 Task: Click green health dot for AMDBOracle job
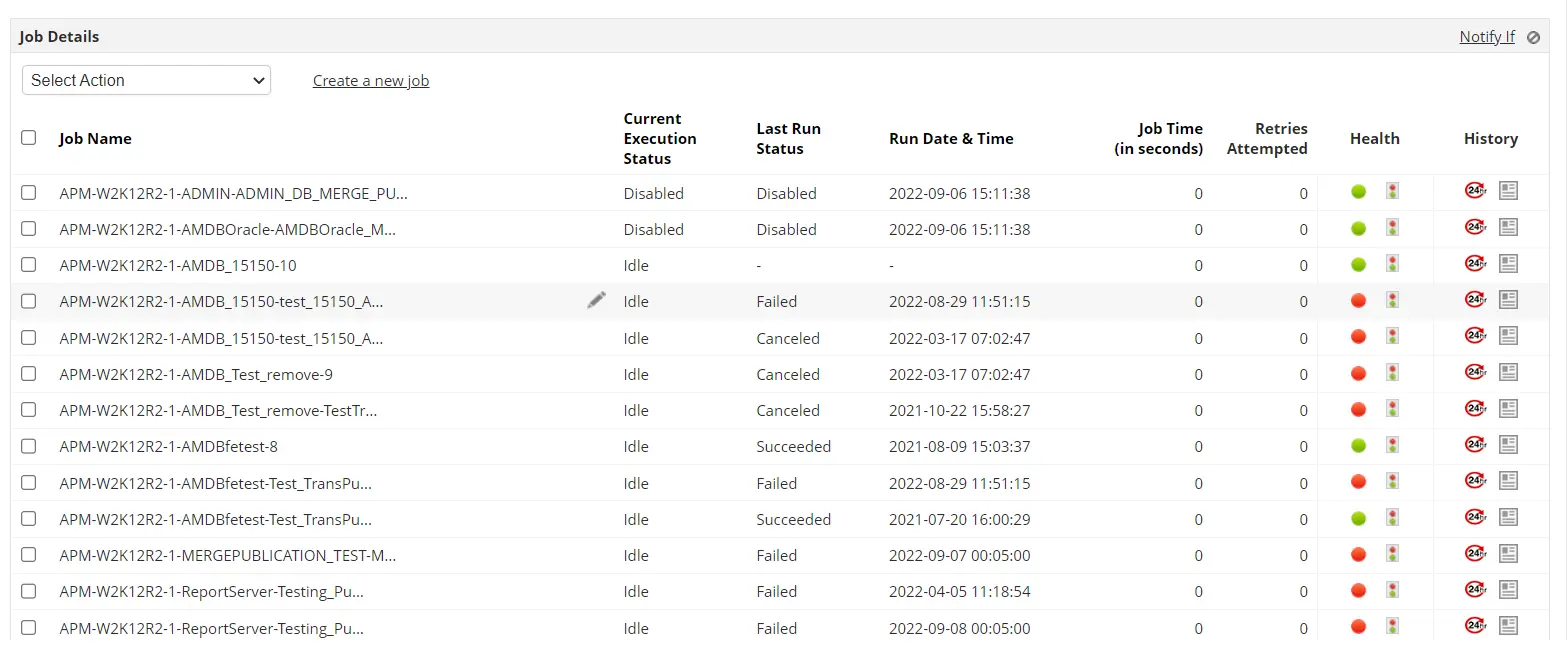click(1358, 228)
